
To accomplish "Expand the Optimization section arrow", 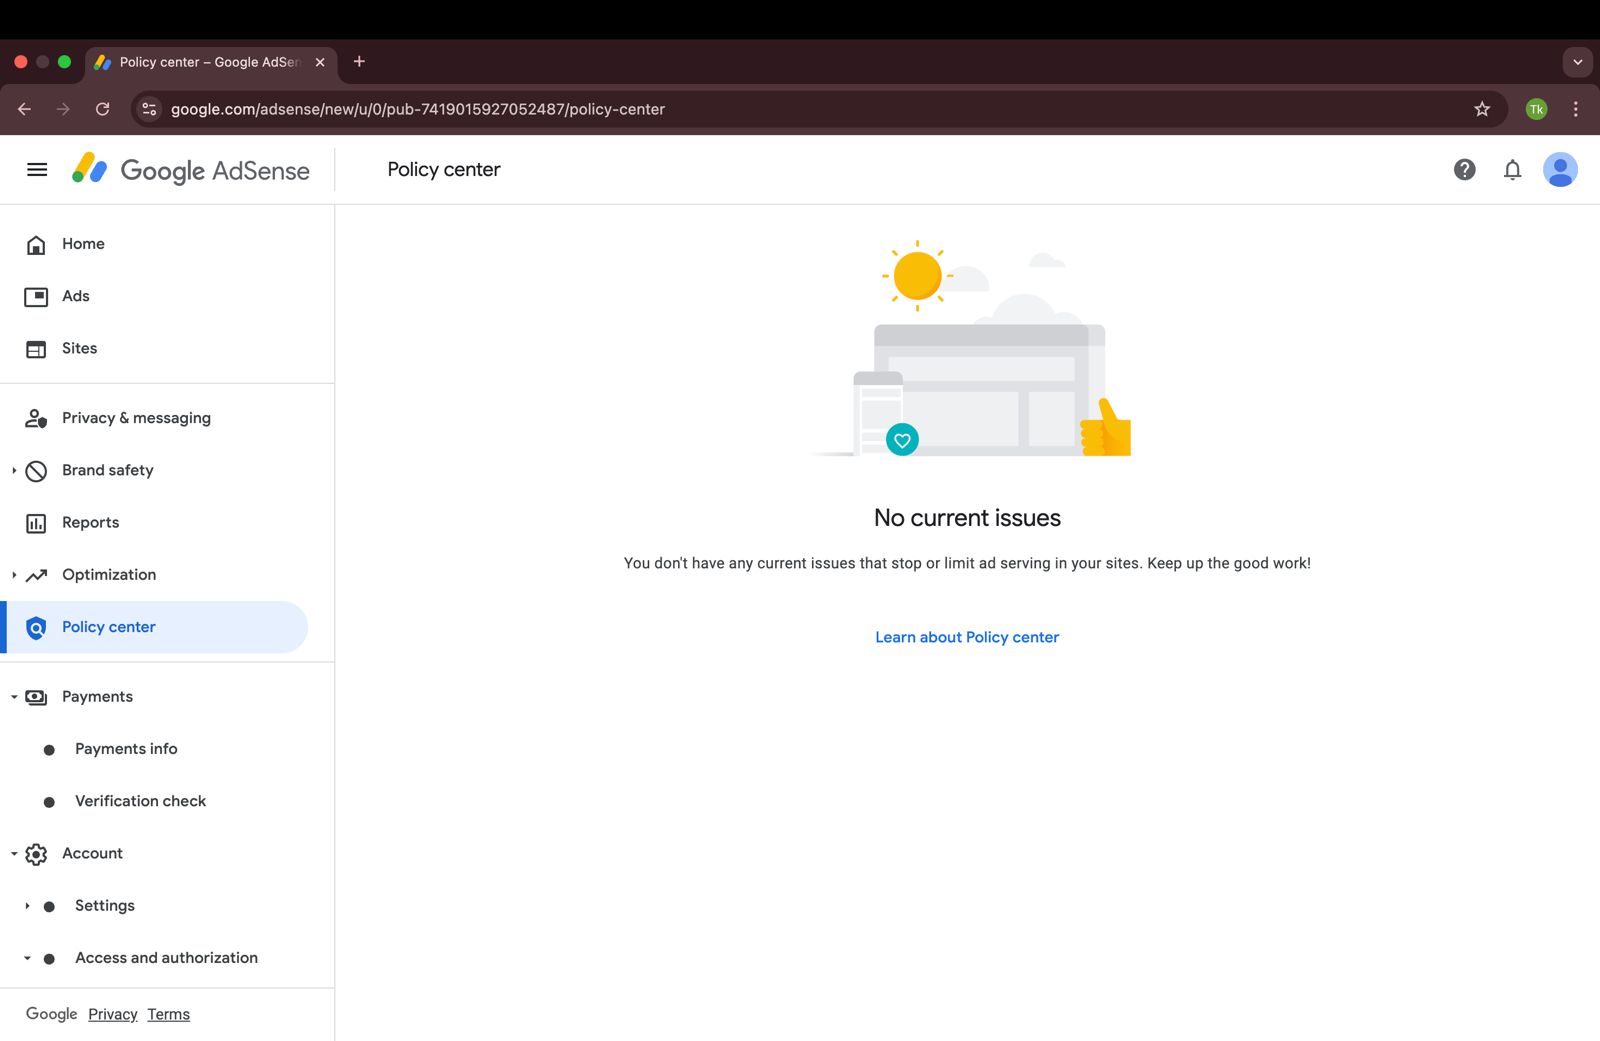I will coord(14,575).
